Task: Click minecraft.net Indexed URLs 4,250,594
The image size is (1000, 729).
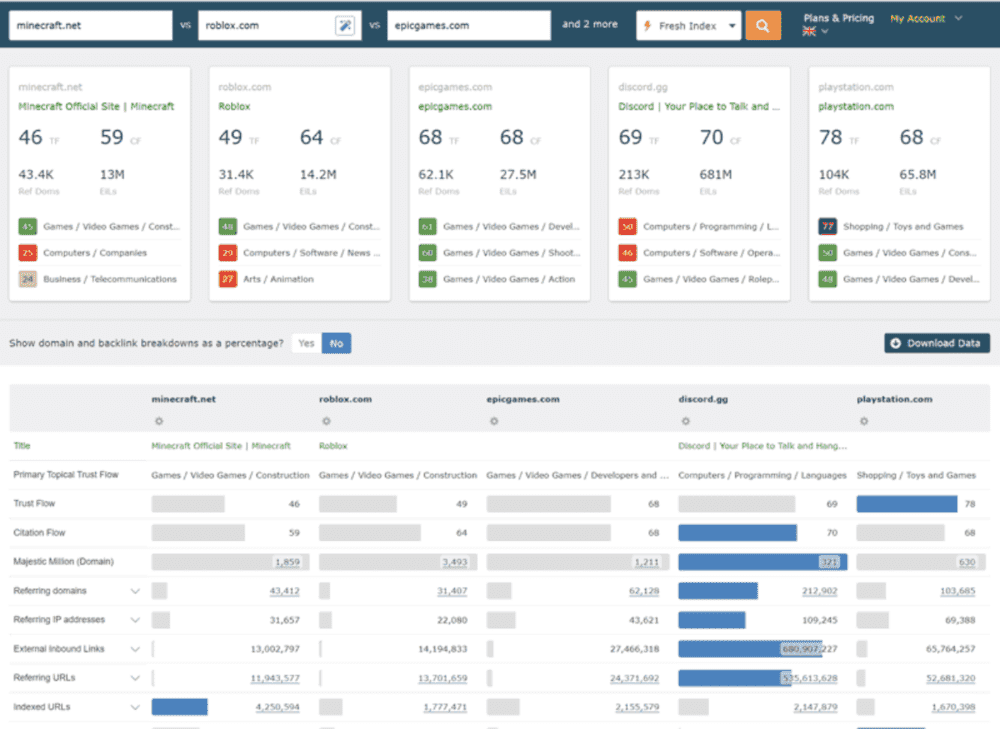Action: point(277,707)
